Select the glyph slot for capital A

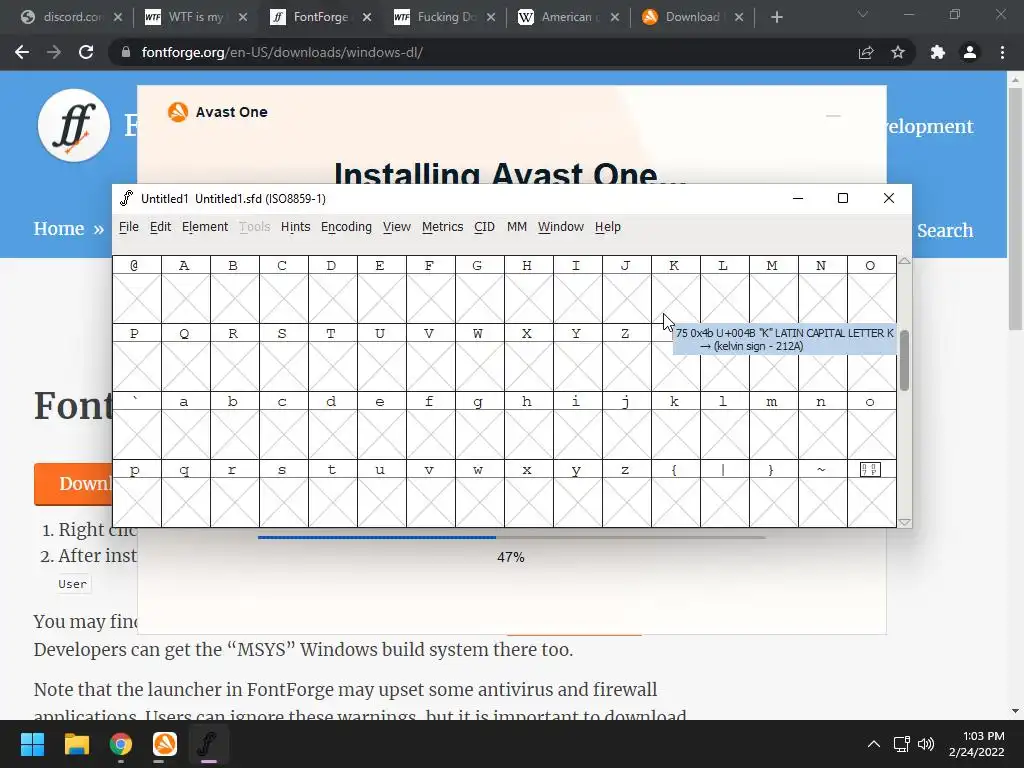tap(185, 298)
